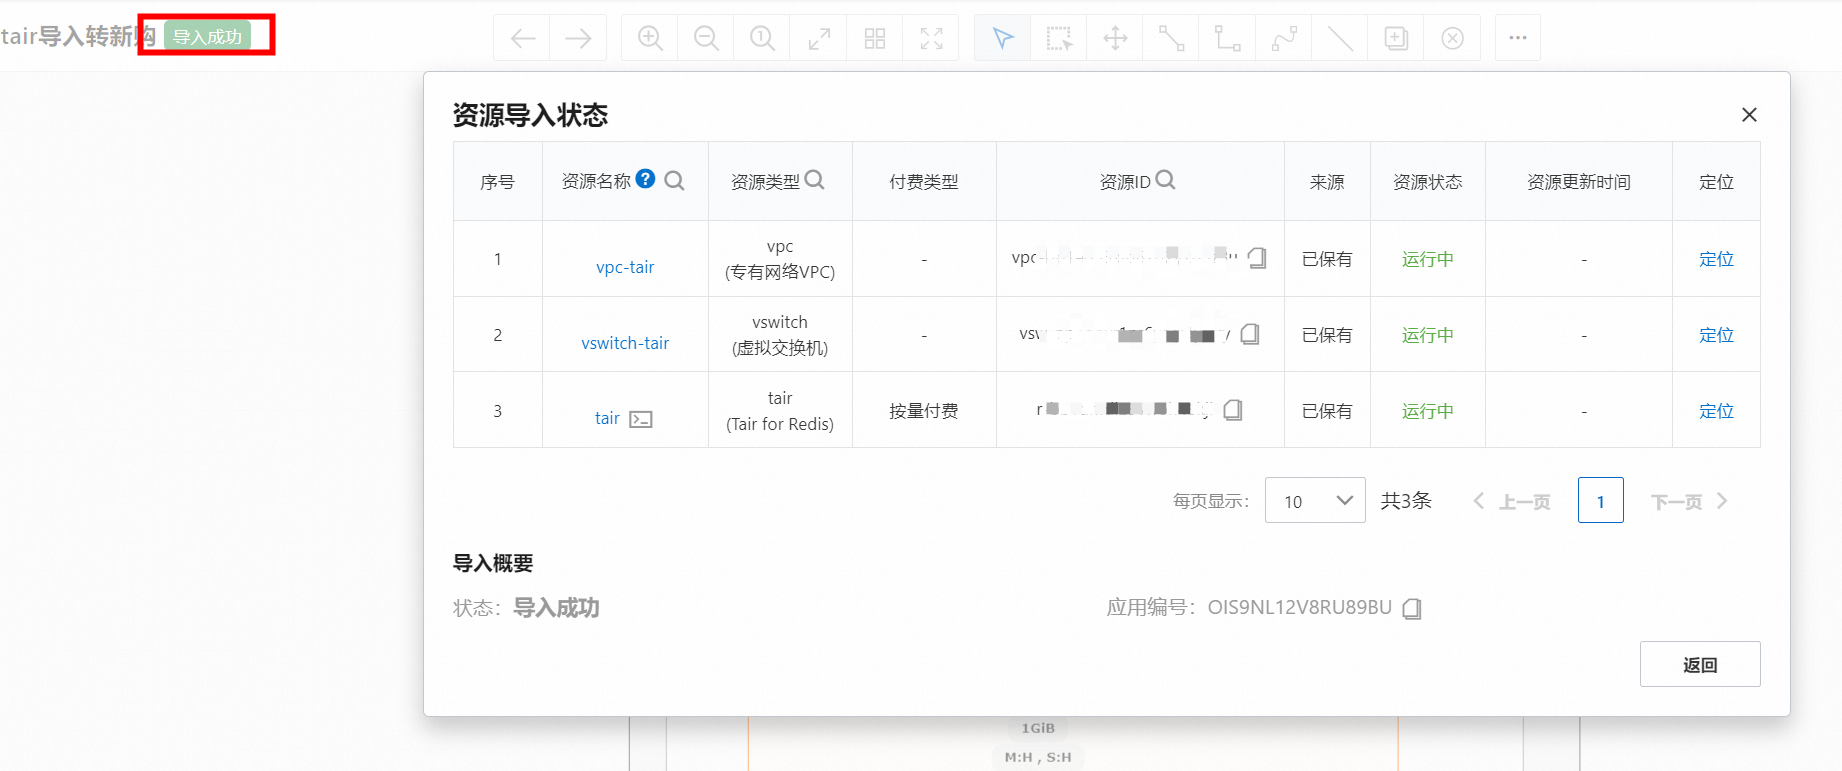Viewport: 1842px width, 771px height.
Task: Click the tair (Tair for Redis) type cell
Action: coord(780,411)
